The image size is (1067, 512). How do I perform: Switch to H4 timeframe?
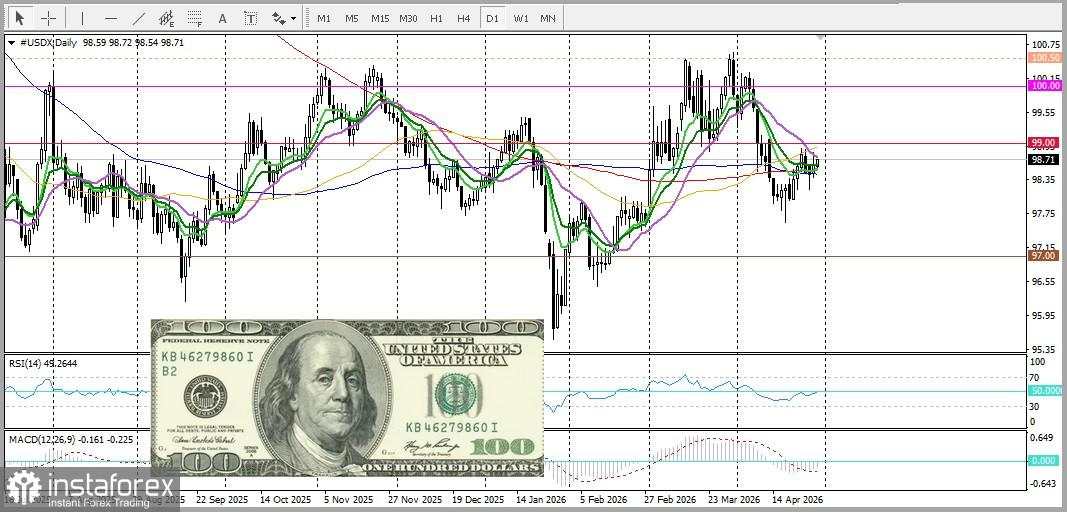463,18
